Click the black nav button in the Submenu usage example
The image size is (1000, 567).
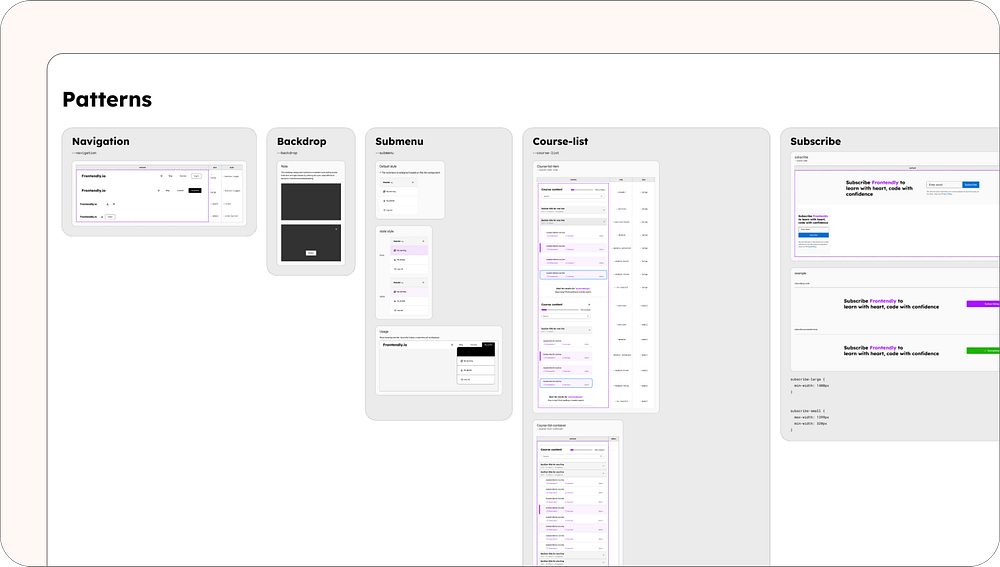click(x=489, y=344)
